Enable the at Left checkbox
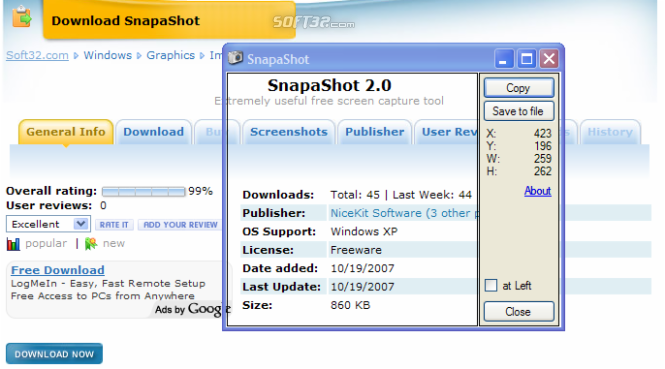This screenshot has width=665, height=369. tap(491, 285)
